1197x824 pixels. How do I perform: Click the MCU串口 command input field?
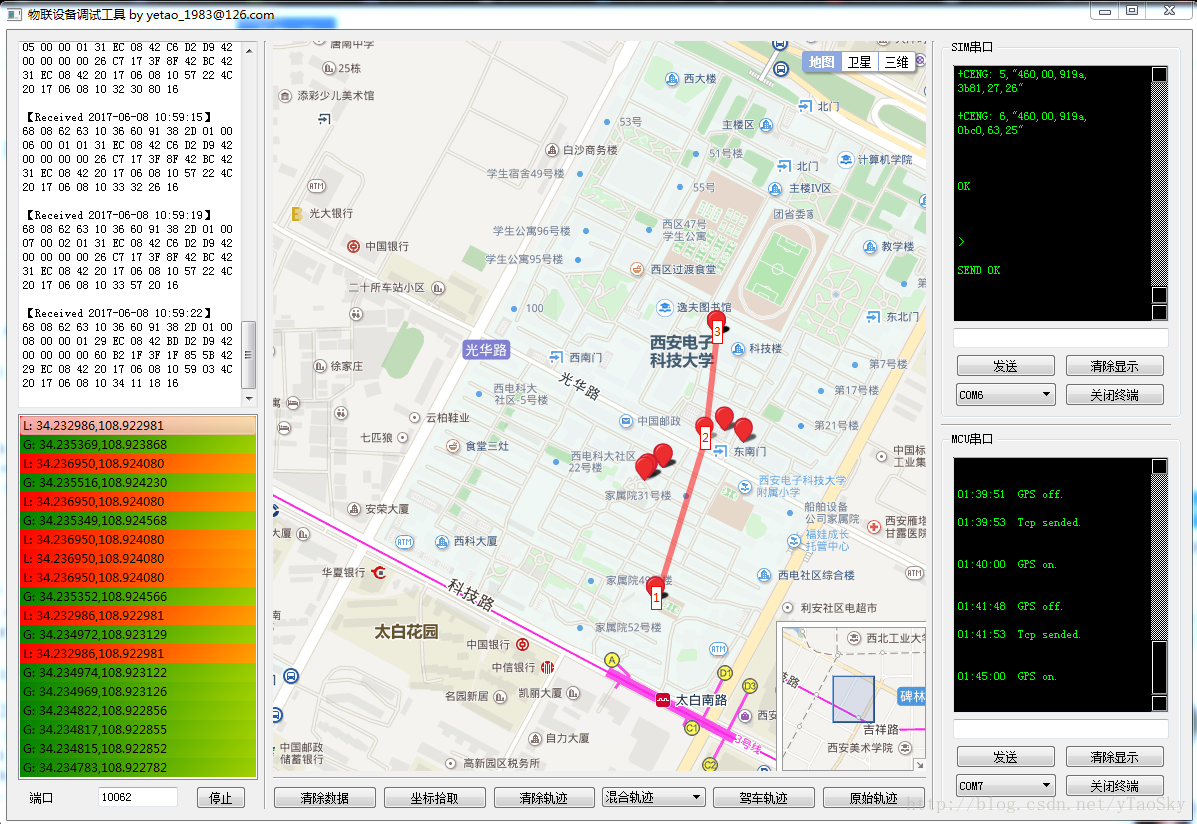coord(1060,729)
